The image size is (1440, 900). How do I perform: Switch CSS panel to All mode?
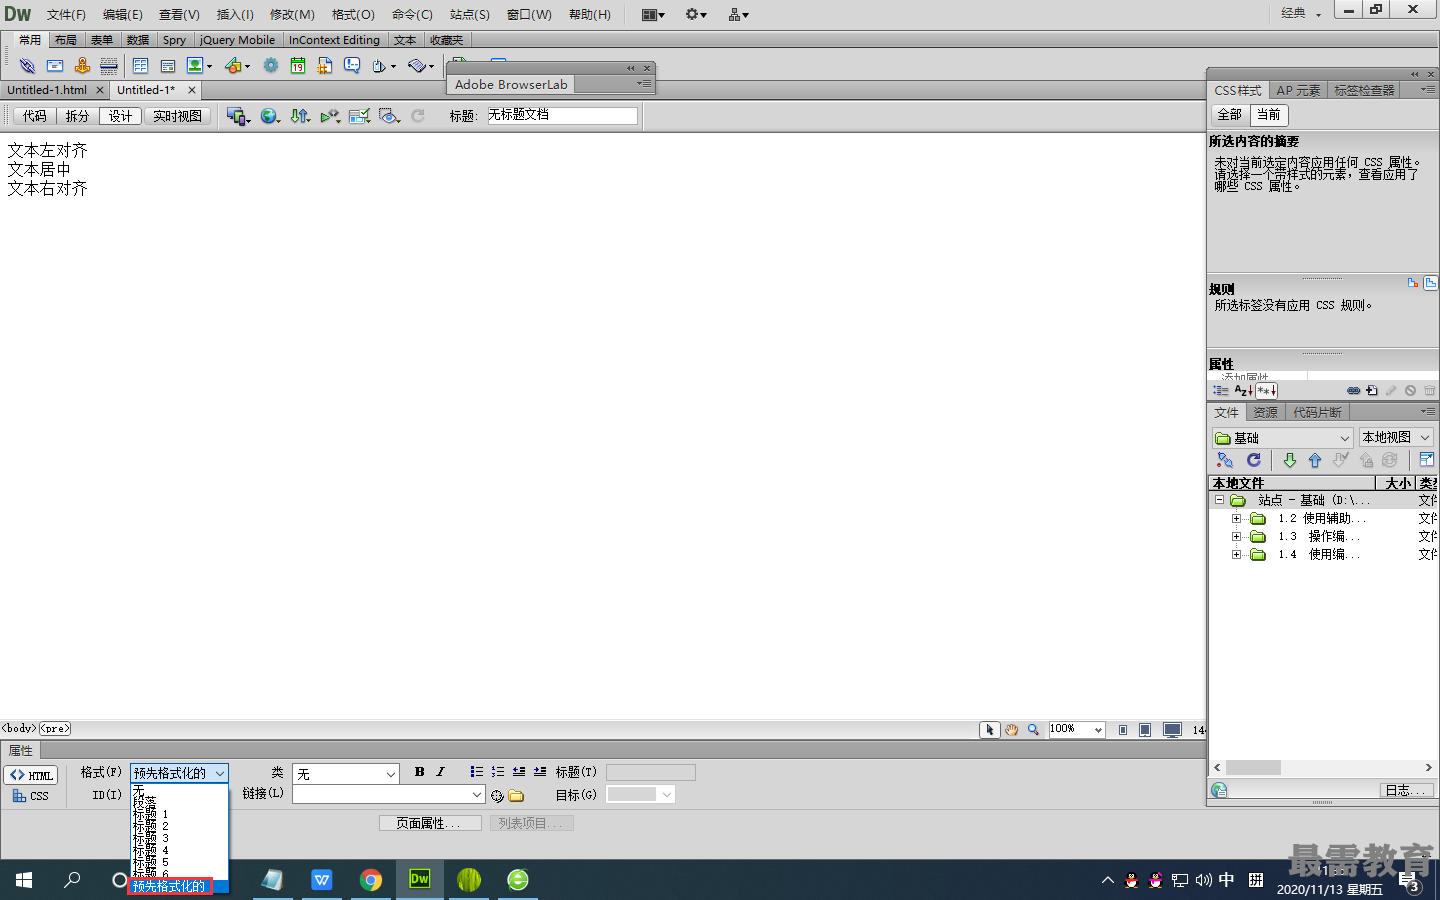pos(1229,115)
